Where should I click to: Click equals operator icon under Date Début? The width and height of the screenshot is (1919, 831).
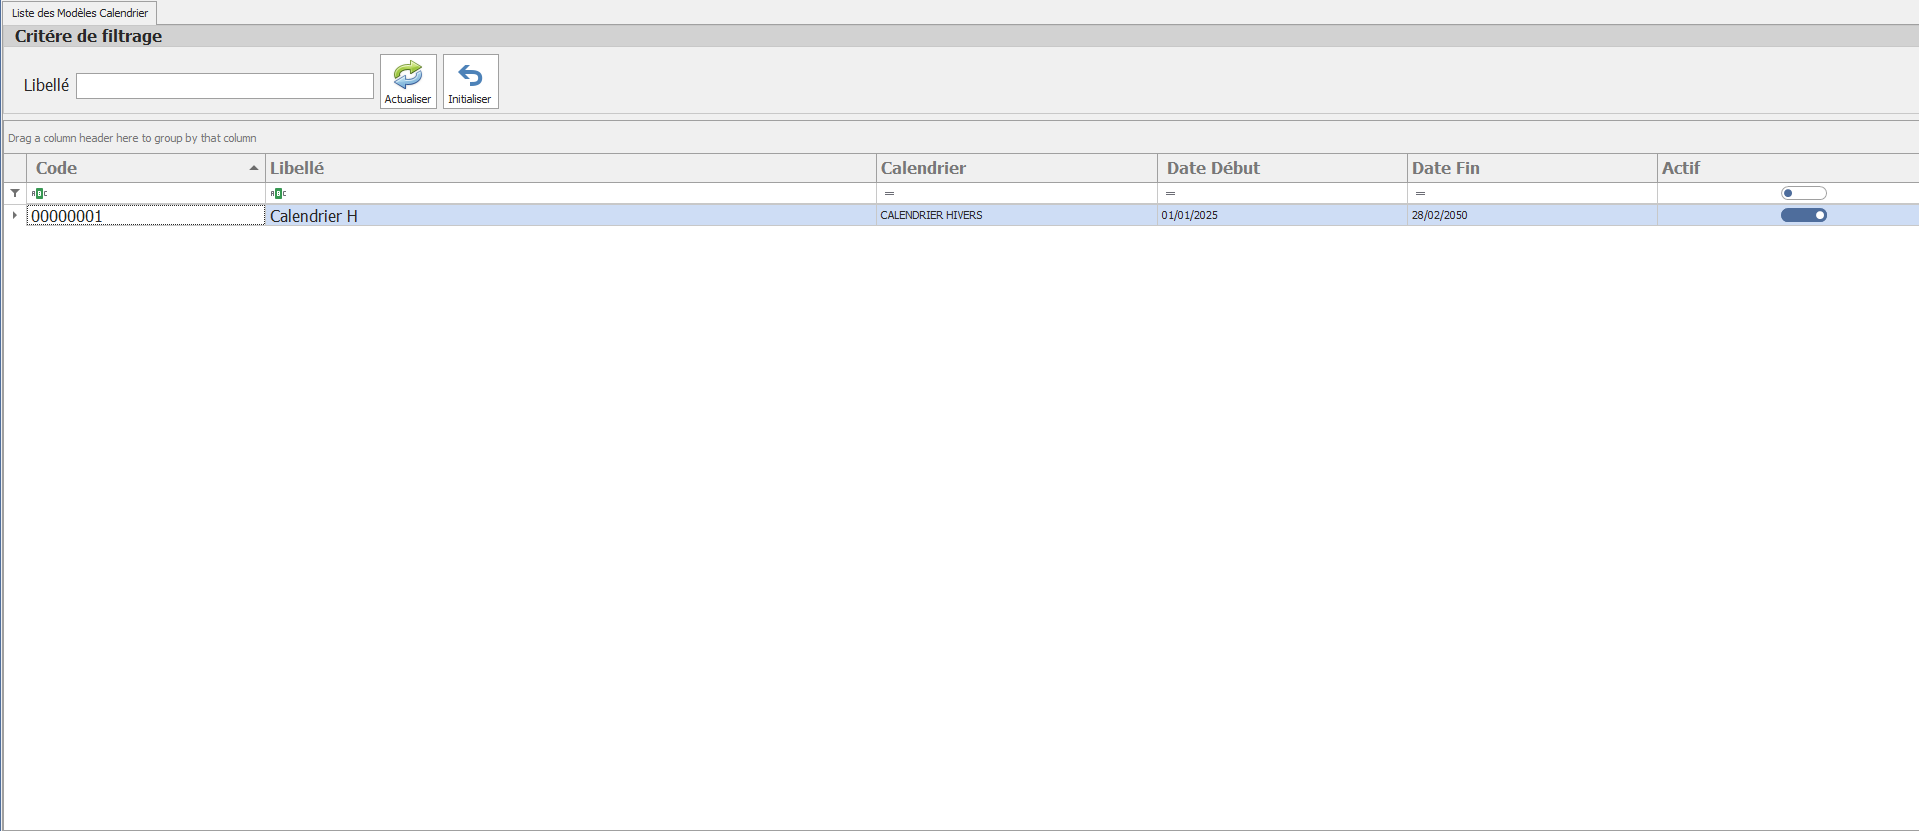pyautogui.click(x=1170, y=193)
